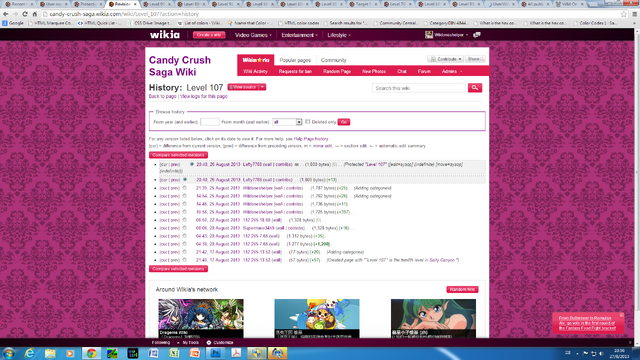Open the browser home page icon
The height and width of the screenshot is (360, 640).
tap(35, 14)
